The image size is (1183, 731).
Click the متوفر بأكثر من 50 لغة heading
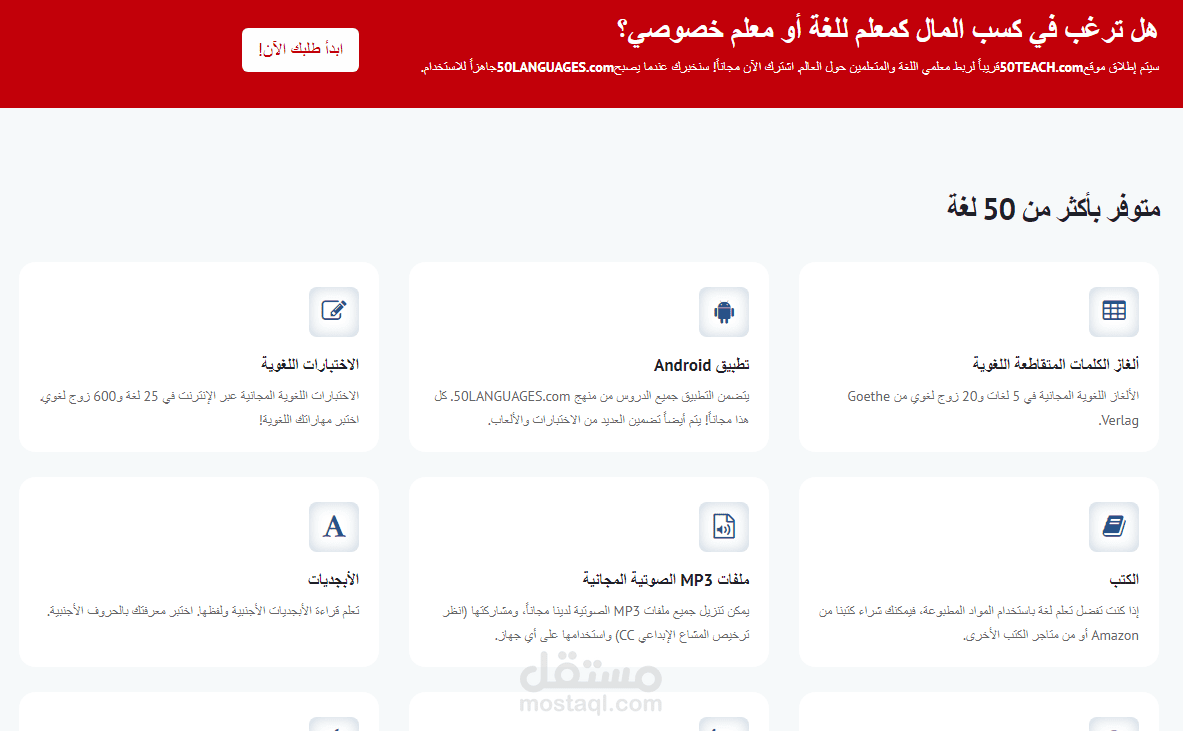click(1053, 208)
